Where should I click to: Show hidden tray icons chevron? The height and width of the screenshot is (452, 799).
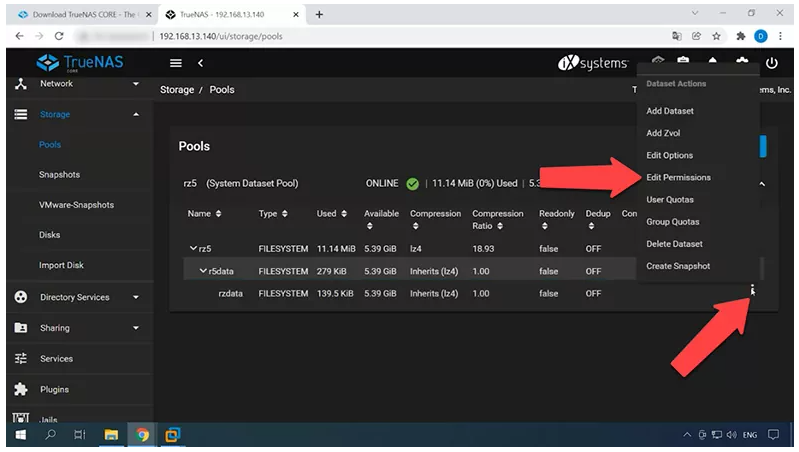tap(687, 435)
